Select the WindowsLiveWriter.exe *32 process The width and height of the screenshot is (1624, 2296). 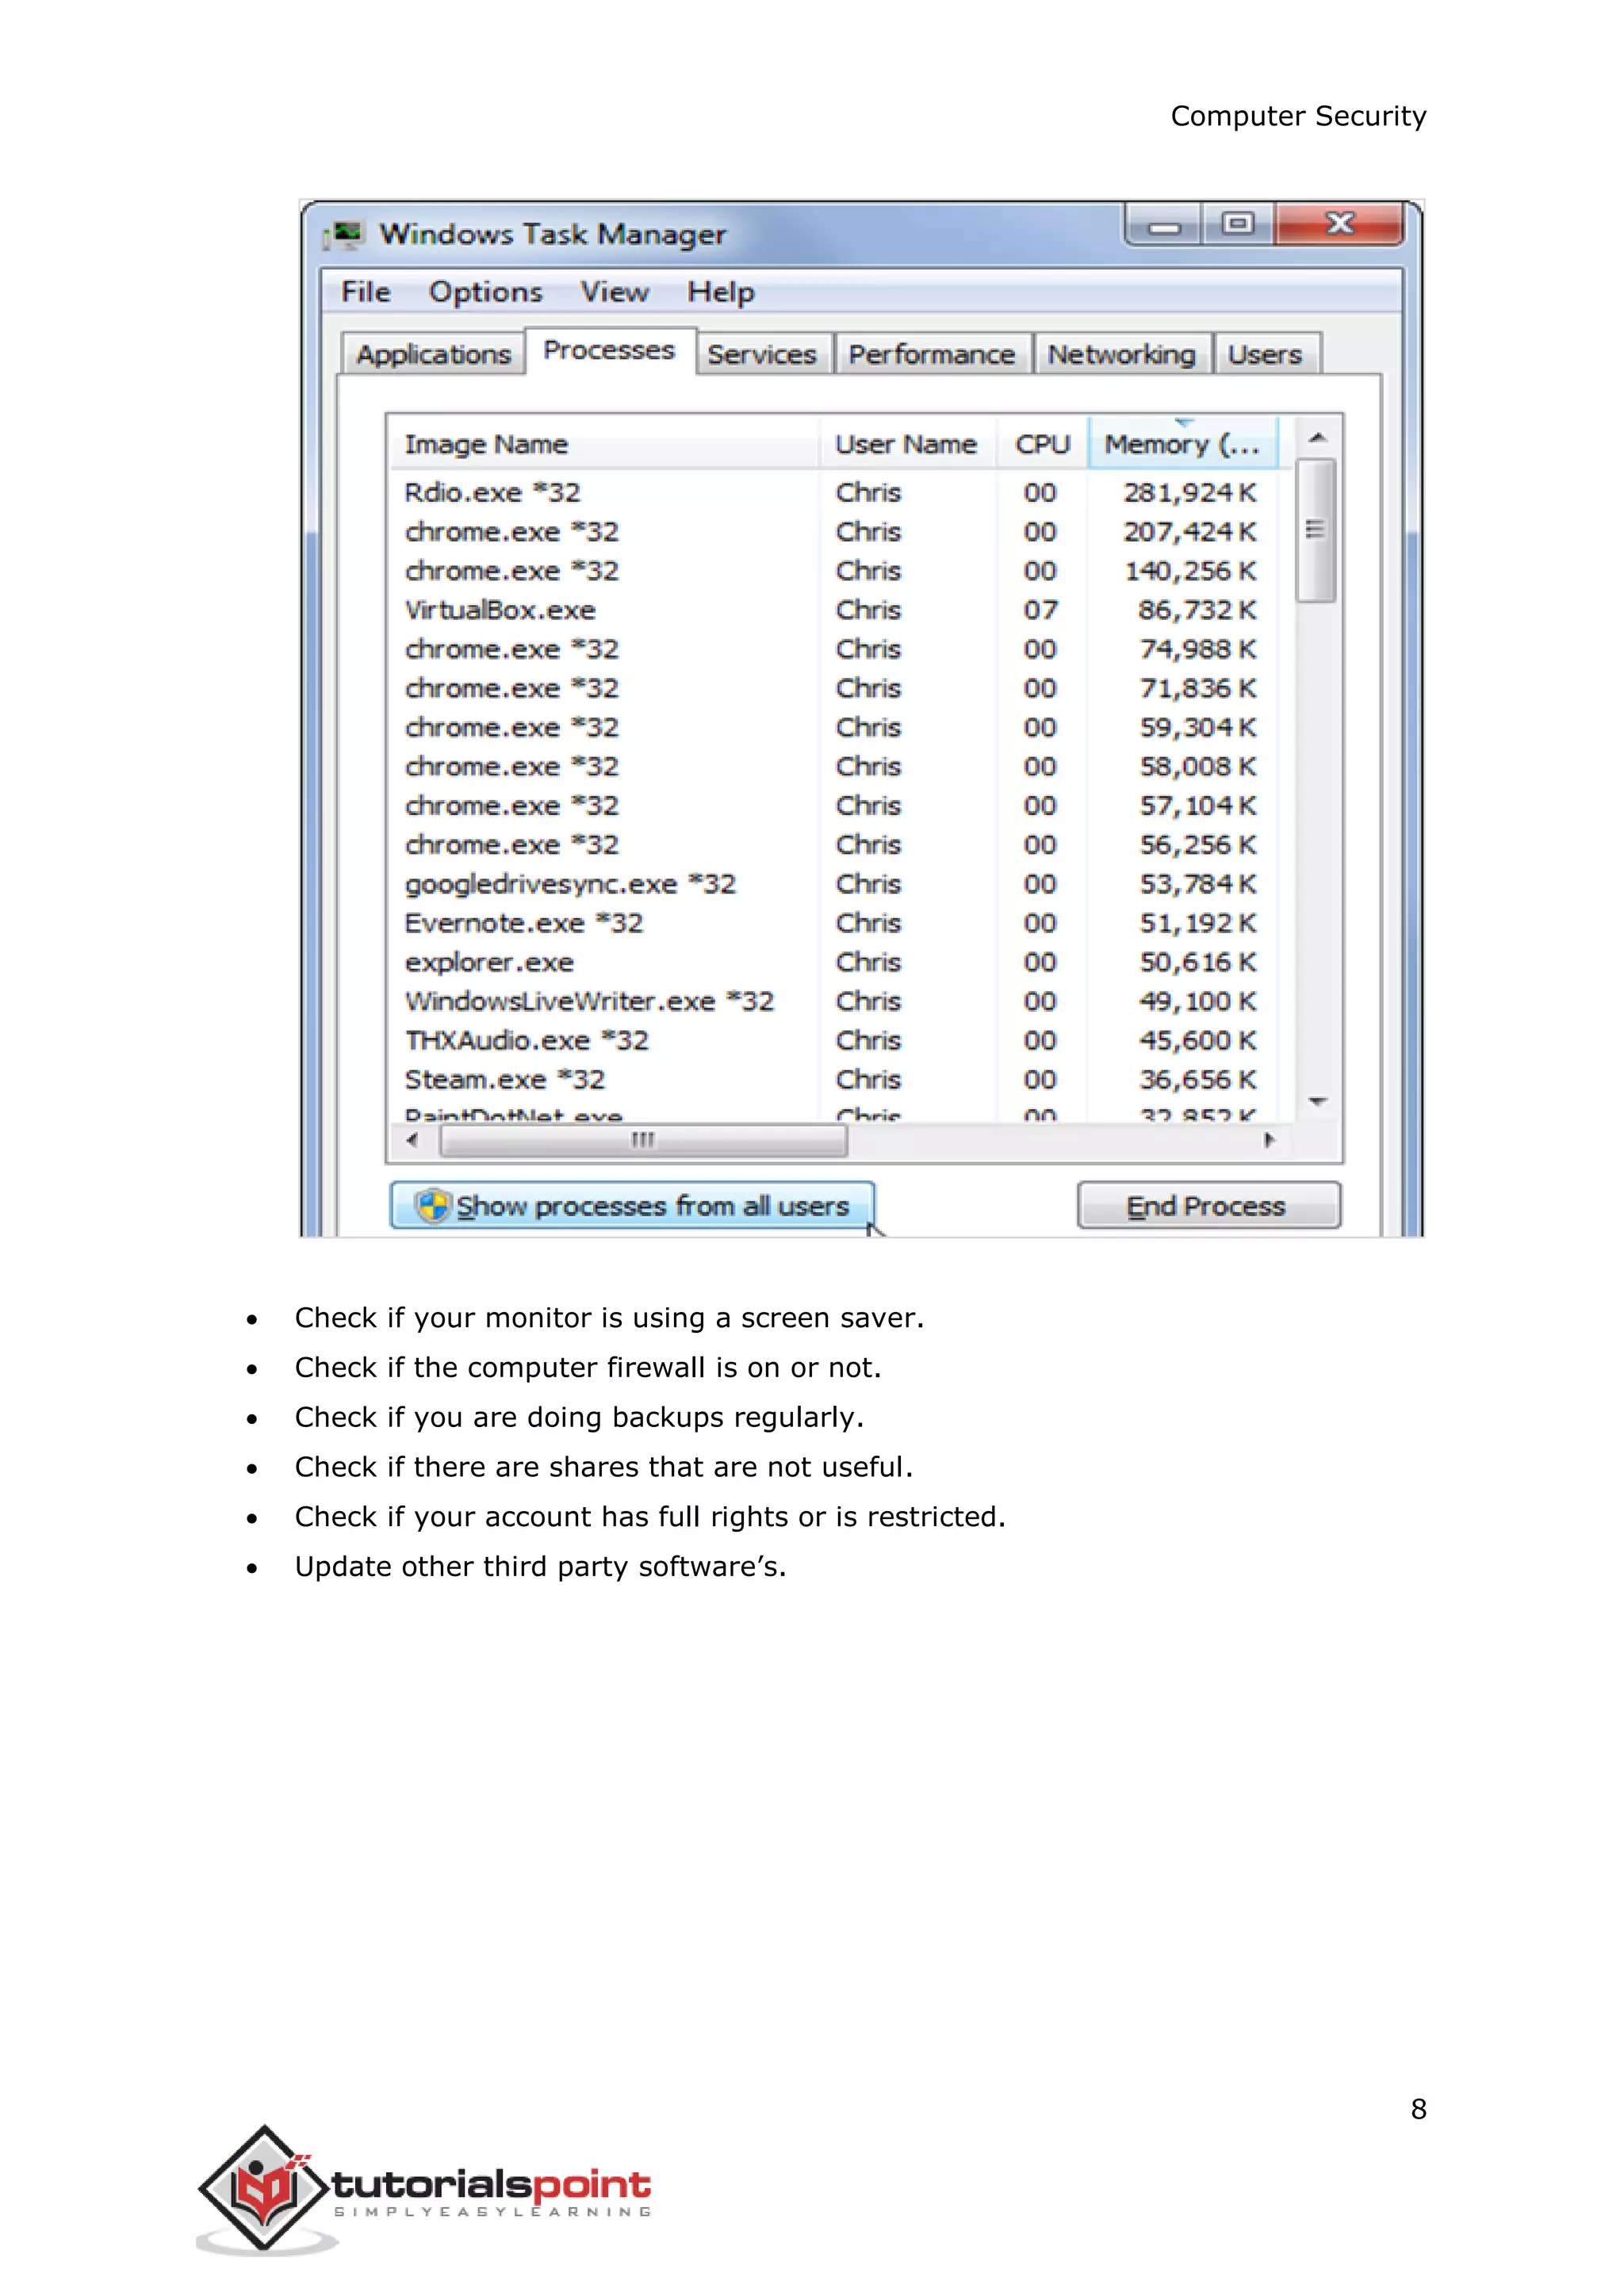click(x=834, y=1001)
